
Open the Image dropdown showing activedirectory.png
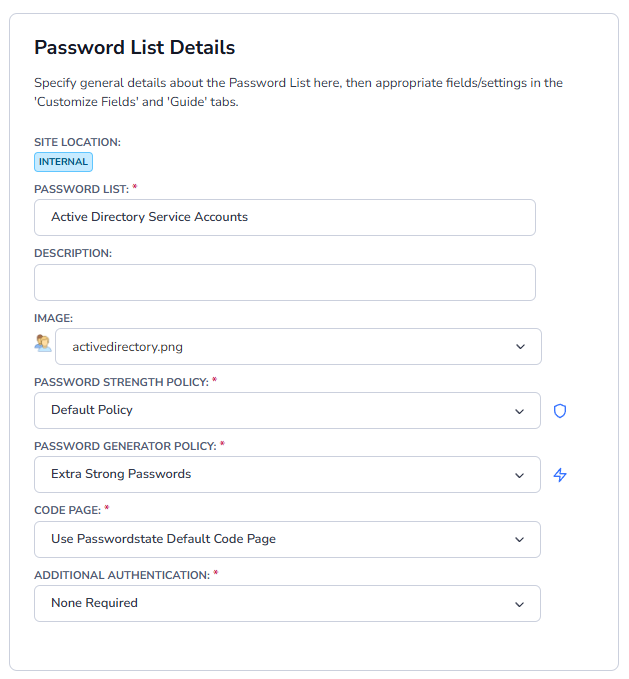[x=298, y=347]
